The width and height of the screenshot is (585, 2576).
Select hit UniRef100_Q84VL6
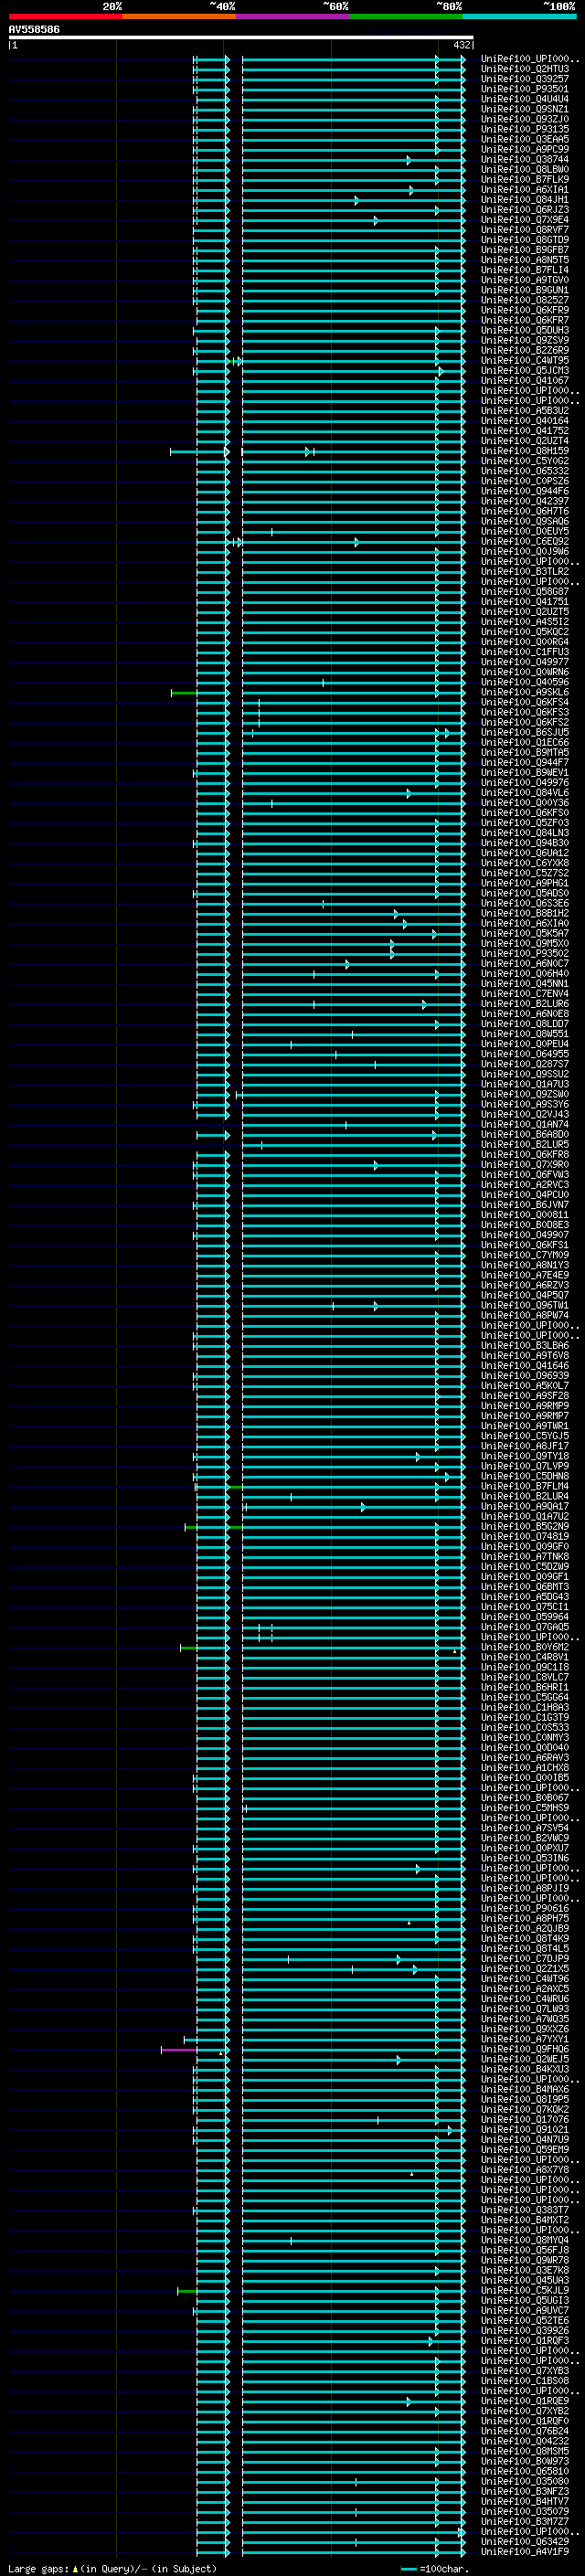pos(525,793)
